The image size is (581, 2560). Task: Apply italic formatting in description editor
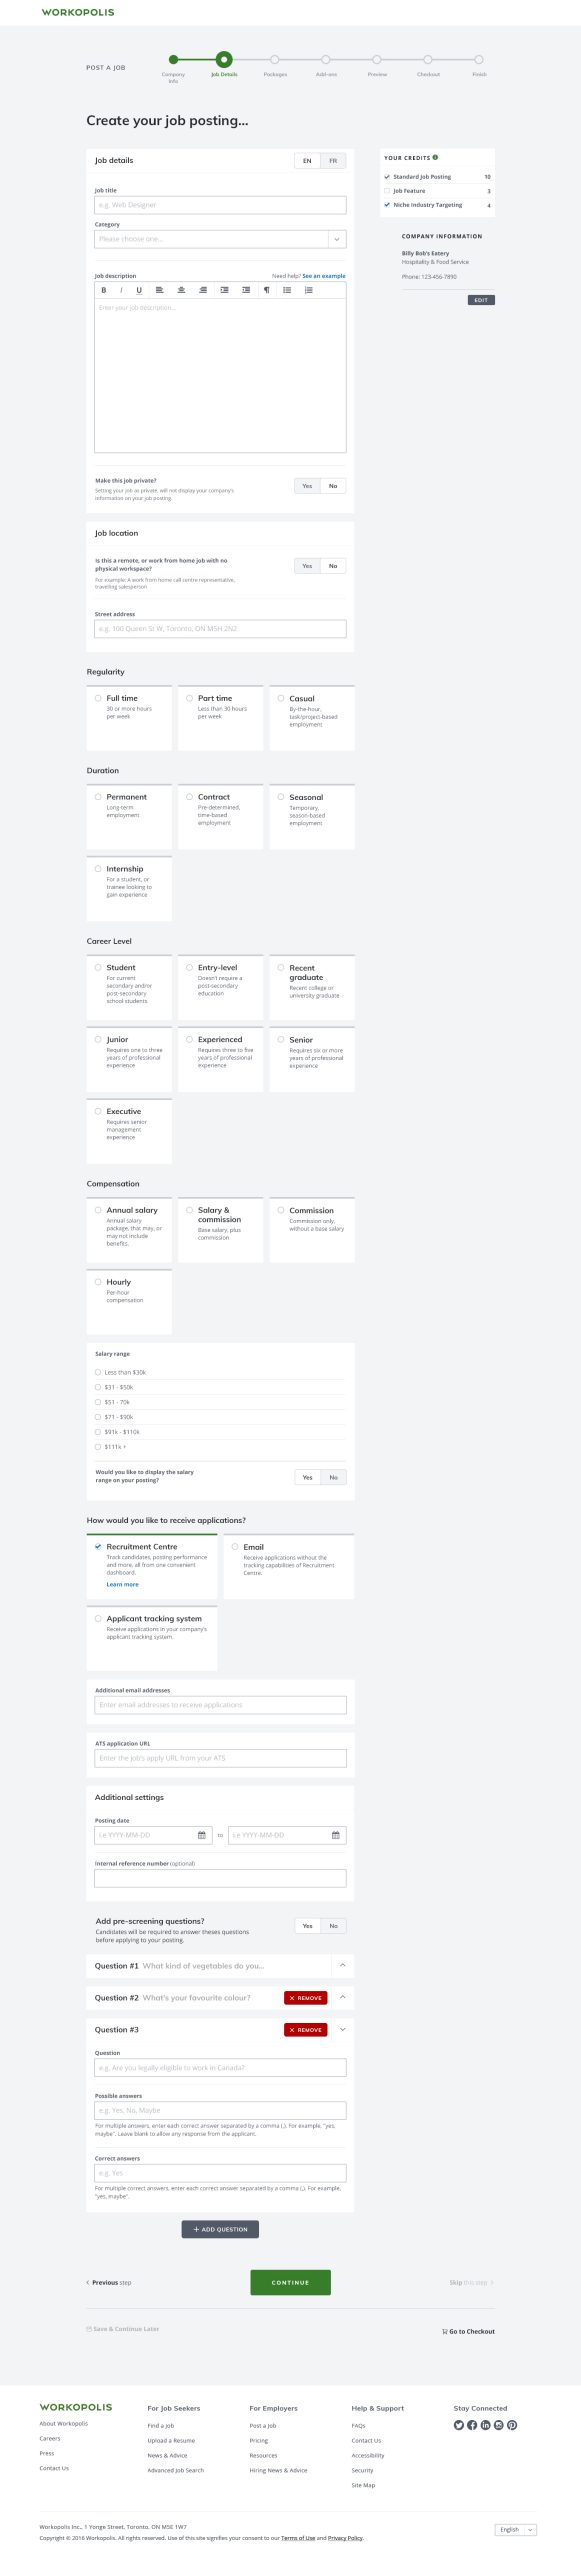[x=121, y=290]
